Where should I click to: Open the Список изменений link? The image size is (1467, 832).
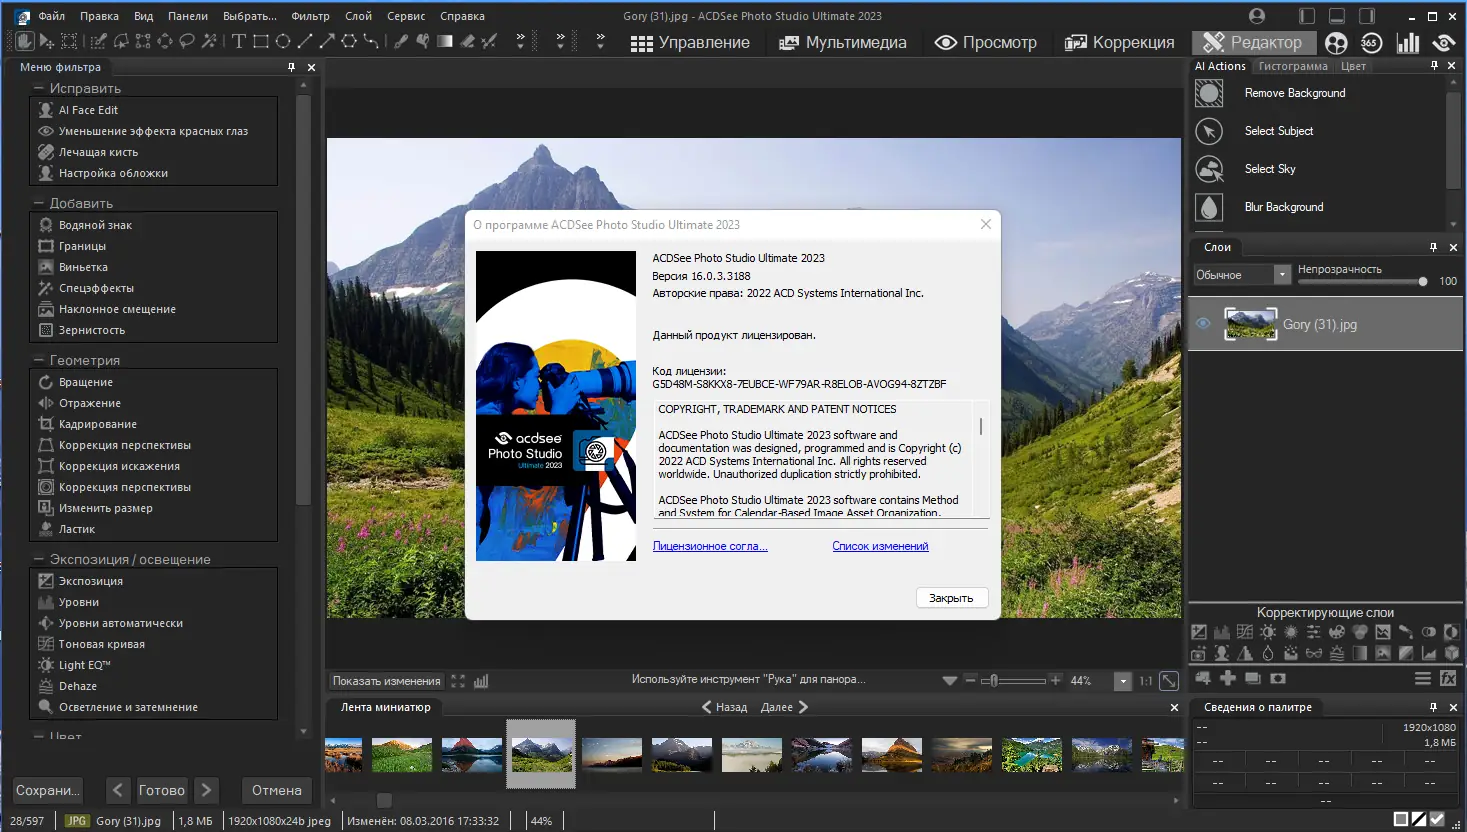coord(880,546)
